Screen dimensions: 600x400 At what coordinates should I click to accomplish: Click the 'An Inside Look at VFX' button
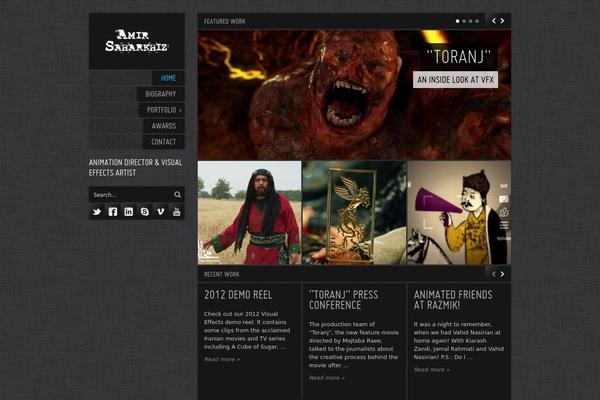coord(455,80)
